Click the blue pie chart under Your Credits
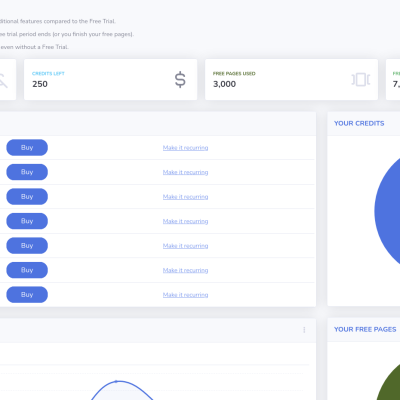Viewport: 400px width, 400px height. click(387, 211)
